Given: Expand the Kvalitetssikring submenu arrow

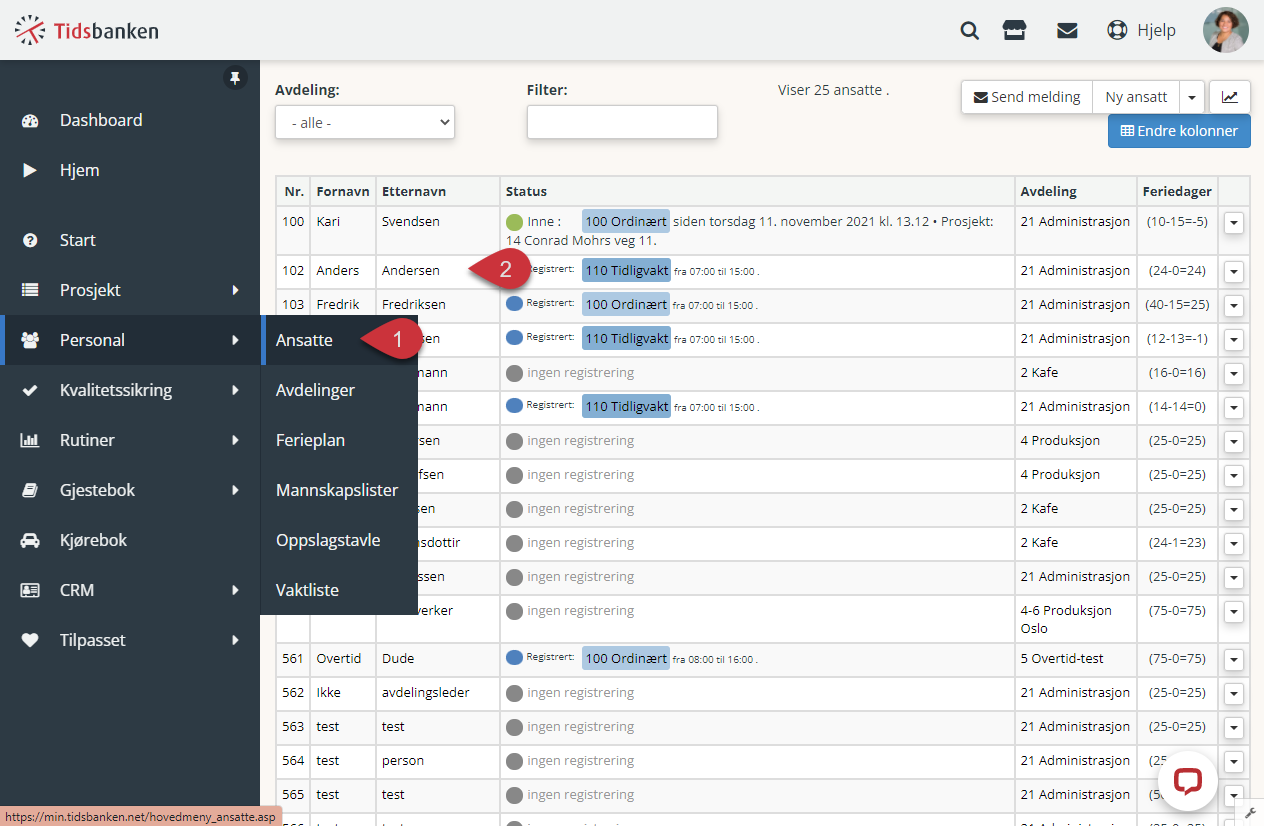Looking at the screenshot, I should (236, 390).
